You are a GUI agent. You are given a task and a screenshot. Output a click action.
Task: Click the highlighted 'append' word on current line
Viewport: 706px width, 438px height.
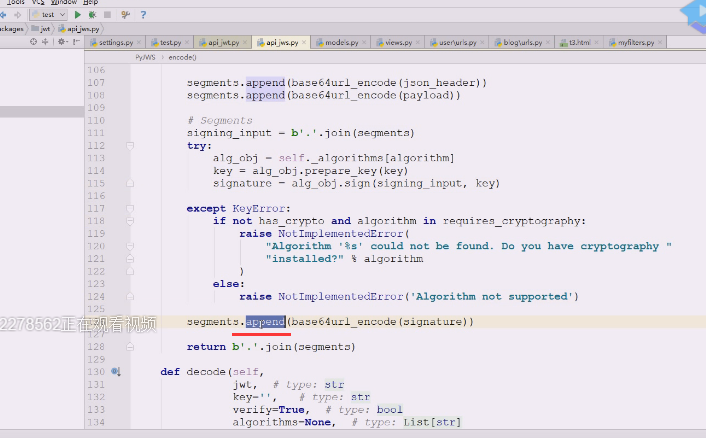tap(265, 321)
